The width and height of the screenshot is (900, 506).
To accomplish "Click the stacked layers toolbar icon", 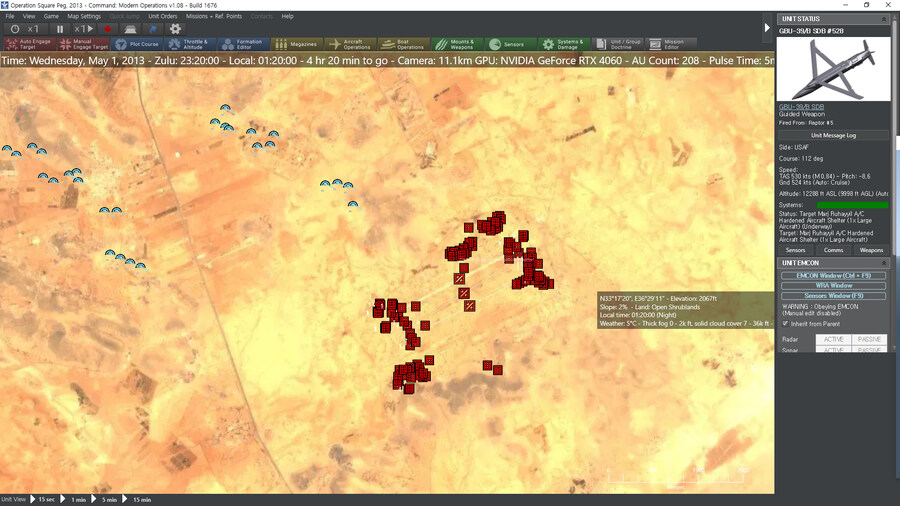I will pos(130,29).
